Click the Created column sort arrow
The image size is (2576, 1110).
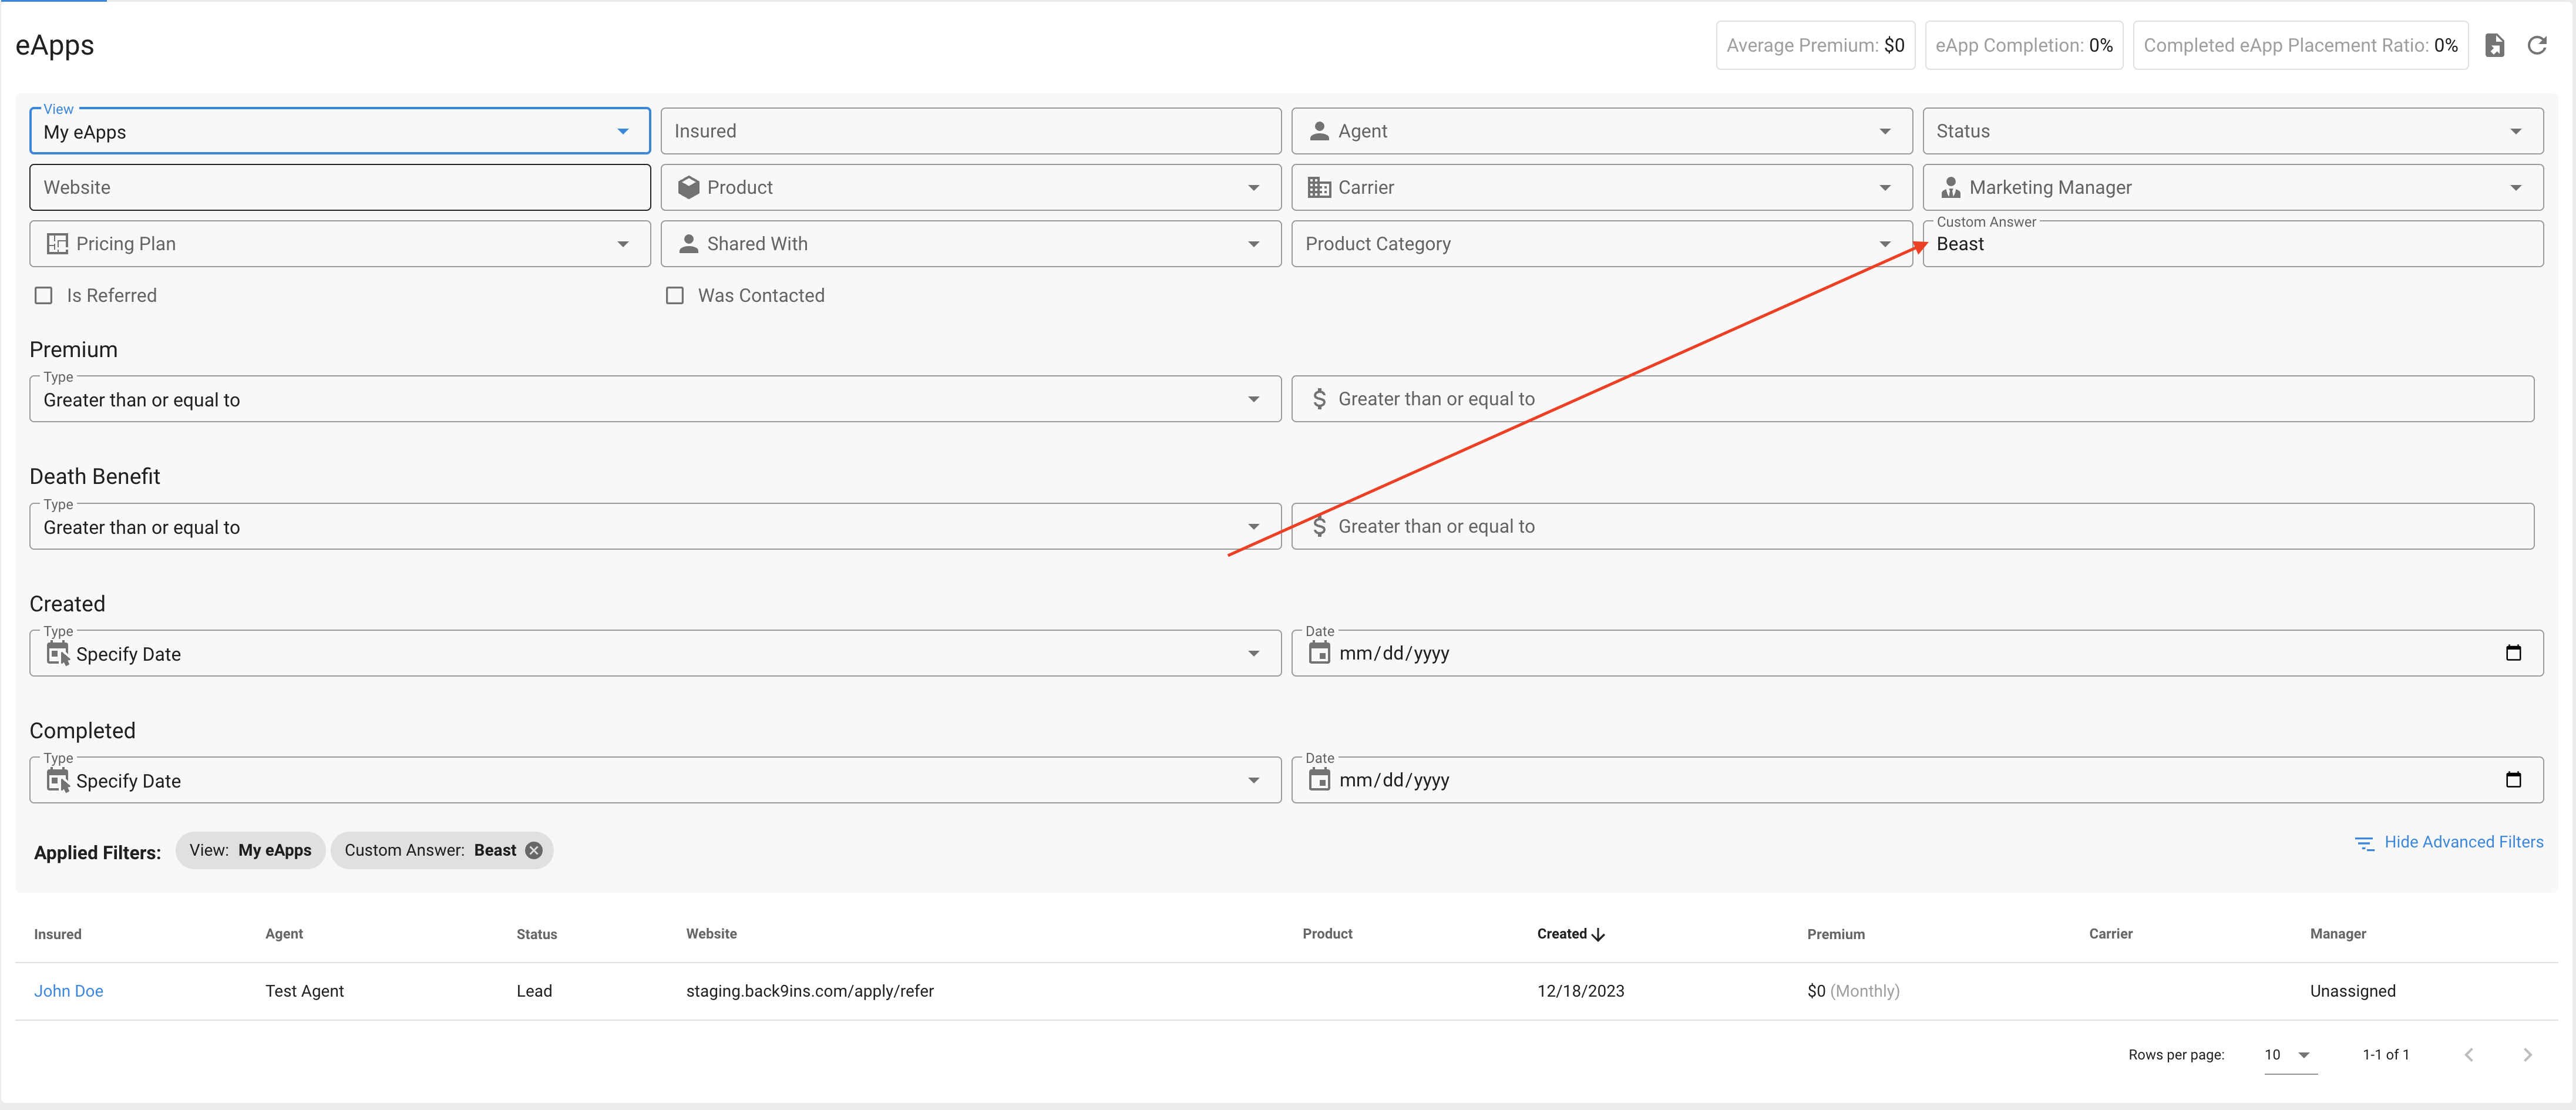pos(1598,934)
